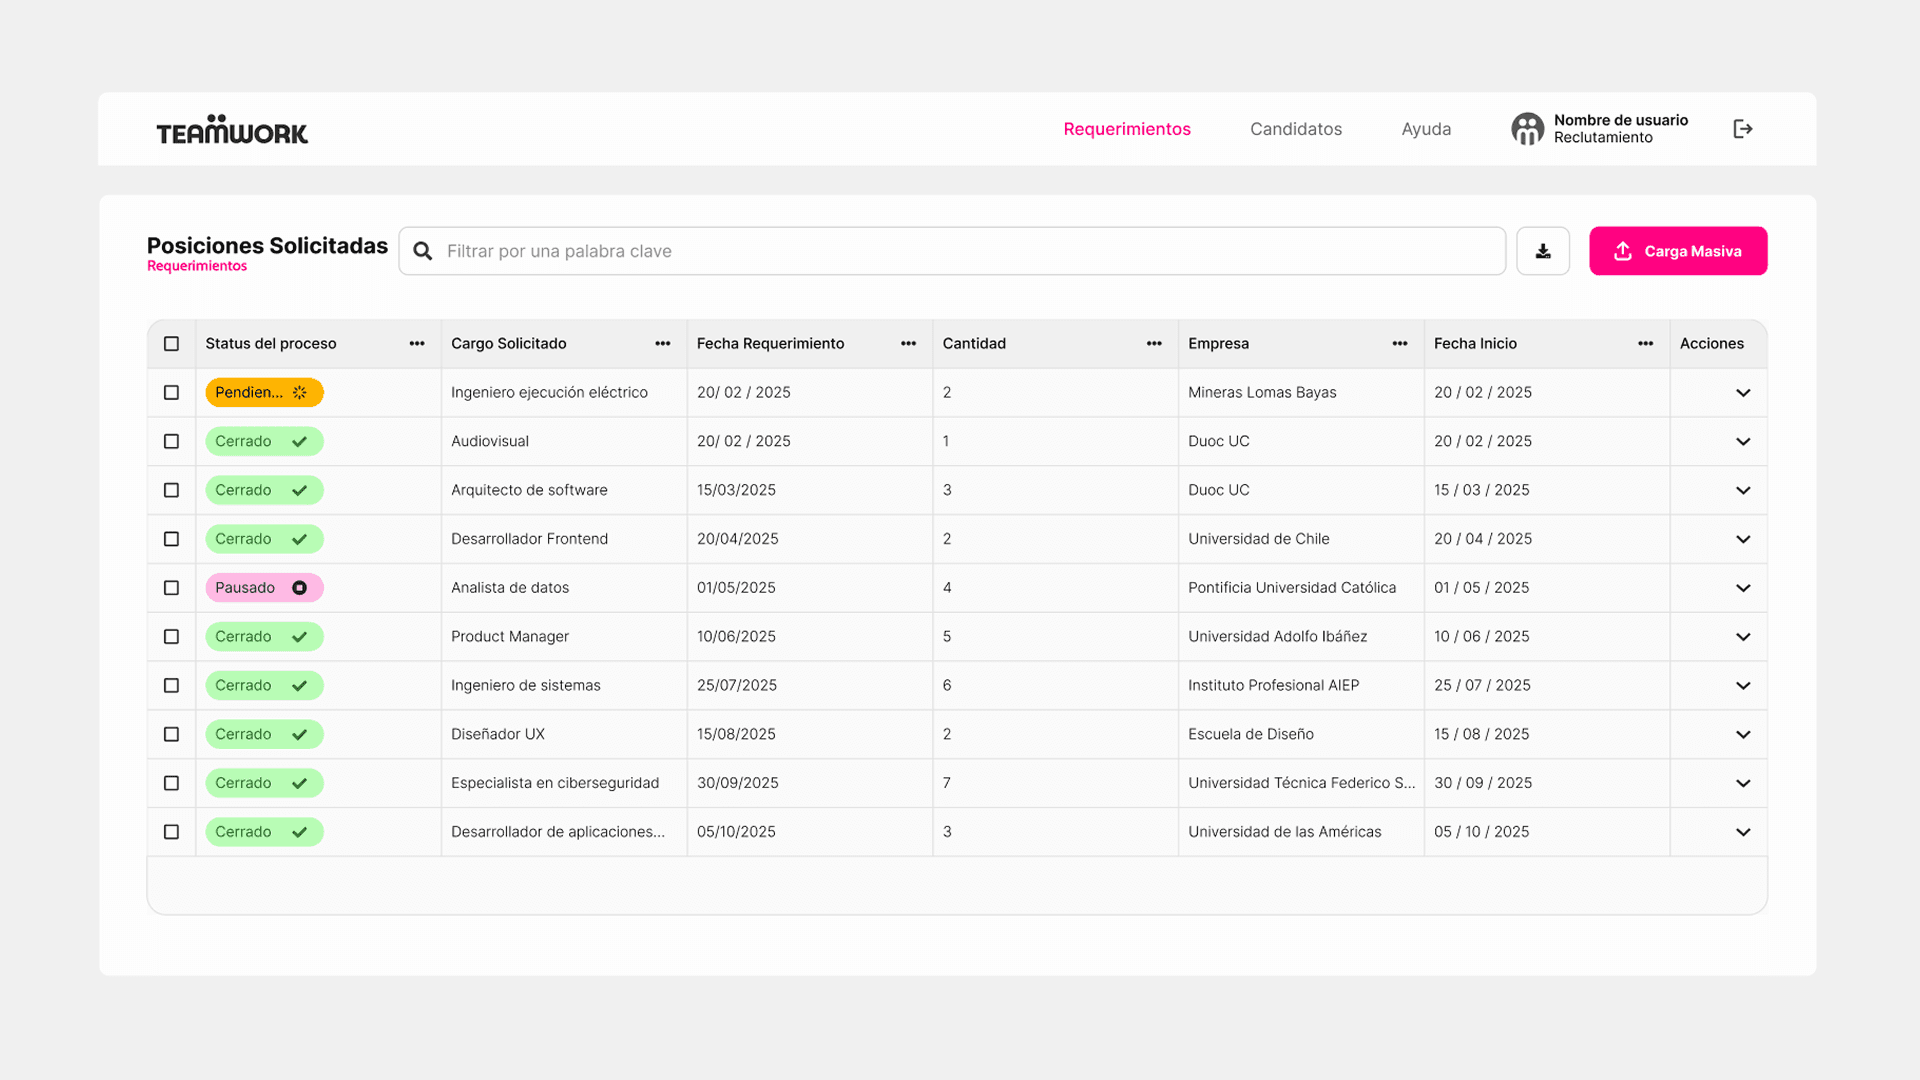The width and height of the screenshot is (1920, 1080).
Task: Open Status del proceso column options
Action: 417,344
